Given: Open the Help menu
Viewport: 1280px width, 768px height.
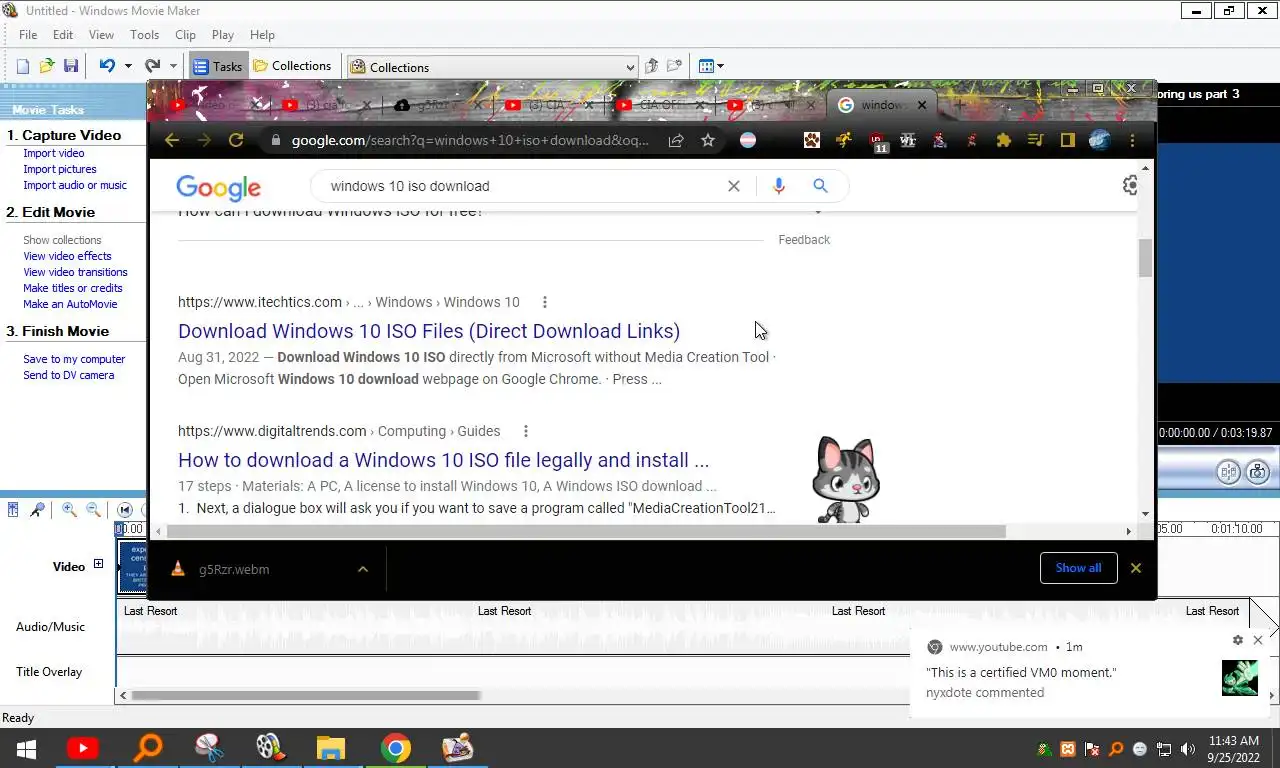Looking at the screenshot, I should tap(262, 35).
